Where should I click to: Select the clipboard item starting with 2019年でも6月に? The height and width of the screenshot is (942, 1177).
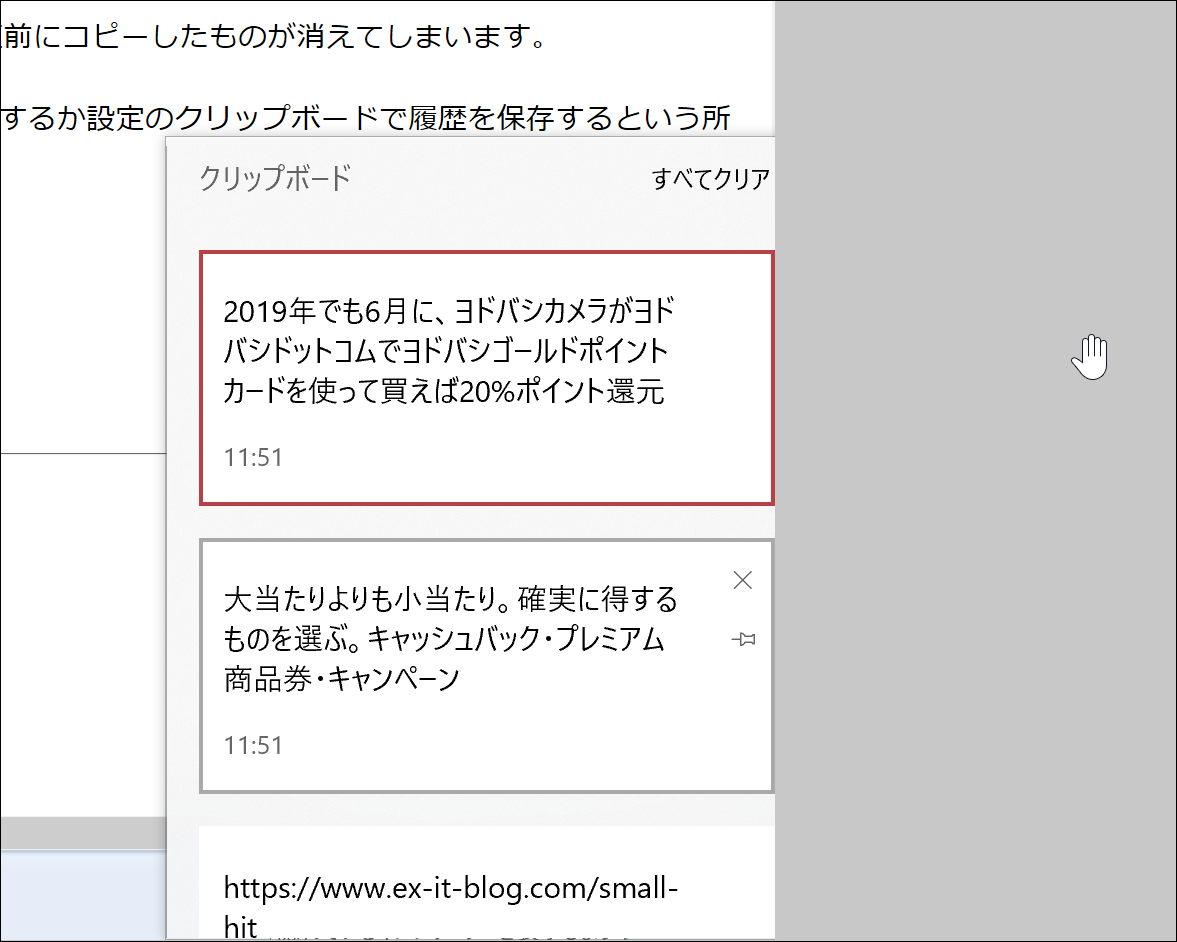coord(487,378)
